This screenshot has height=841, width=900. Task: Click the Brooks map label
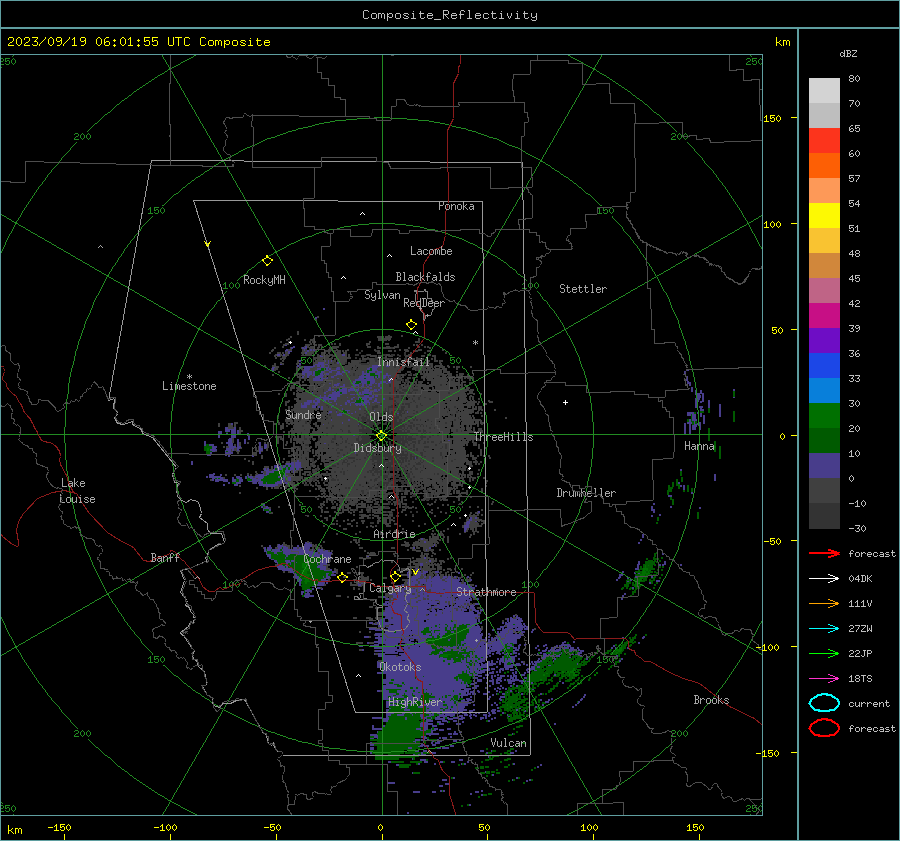711,700
